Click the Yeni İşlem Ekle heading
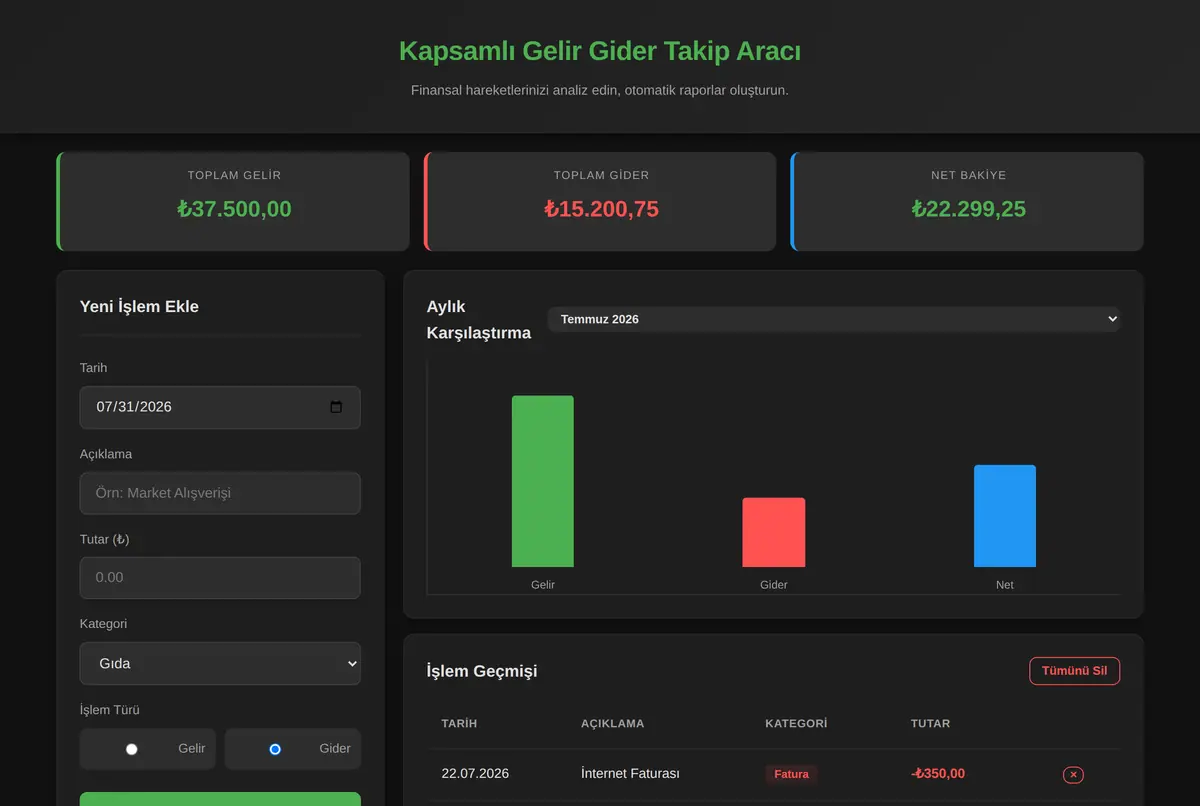 [x=139, y=307]
